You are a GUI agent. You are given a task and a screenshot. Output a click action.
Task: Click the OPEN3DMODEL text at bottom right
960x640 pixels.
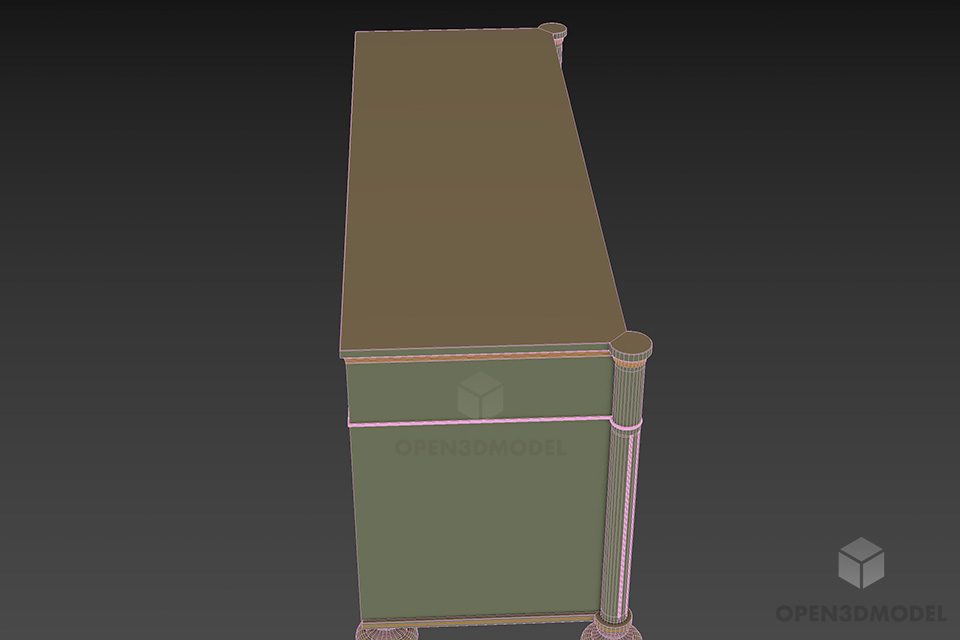[x=862, y=611]
